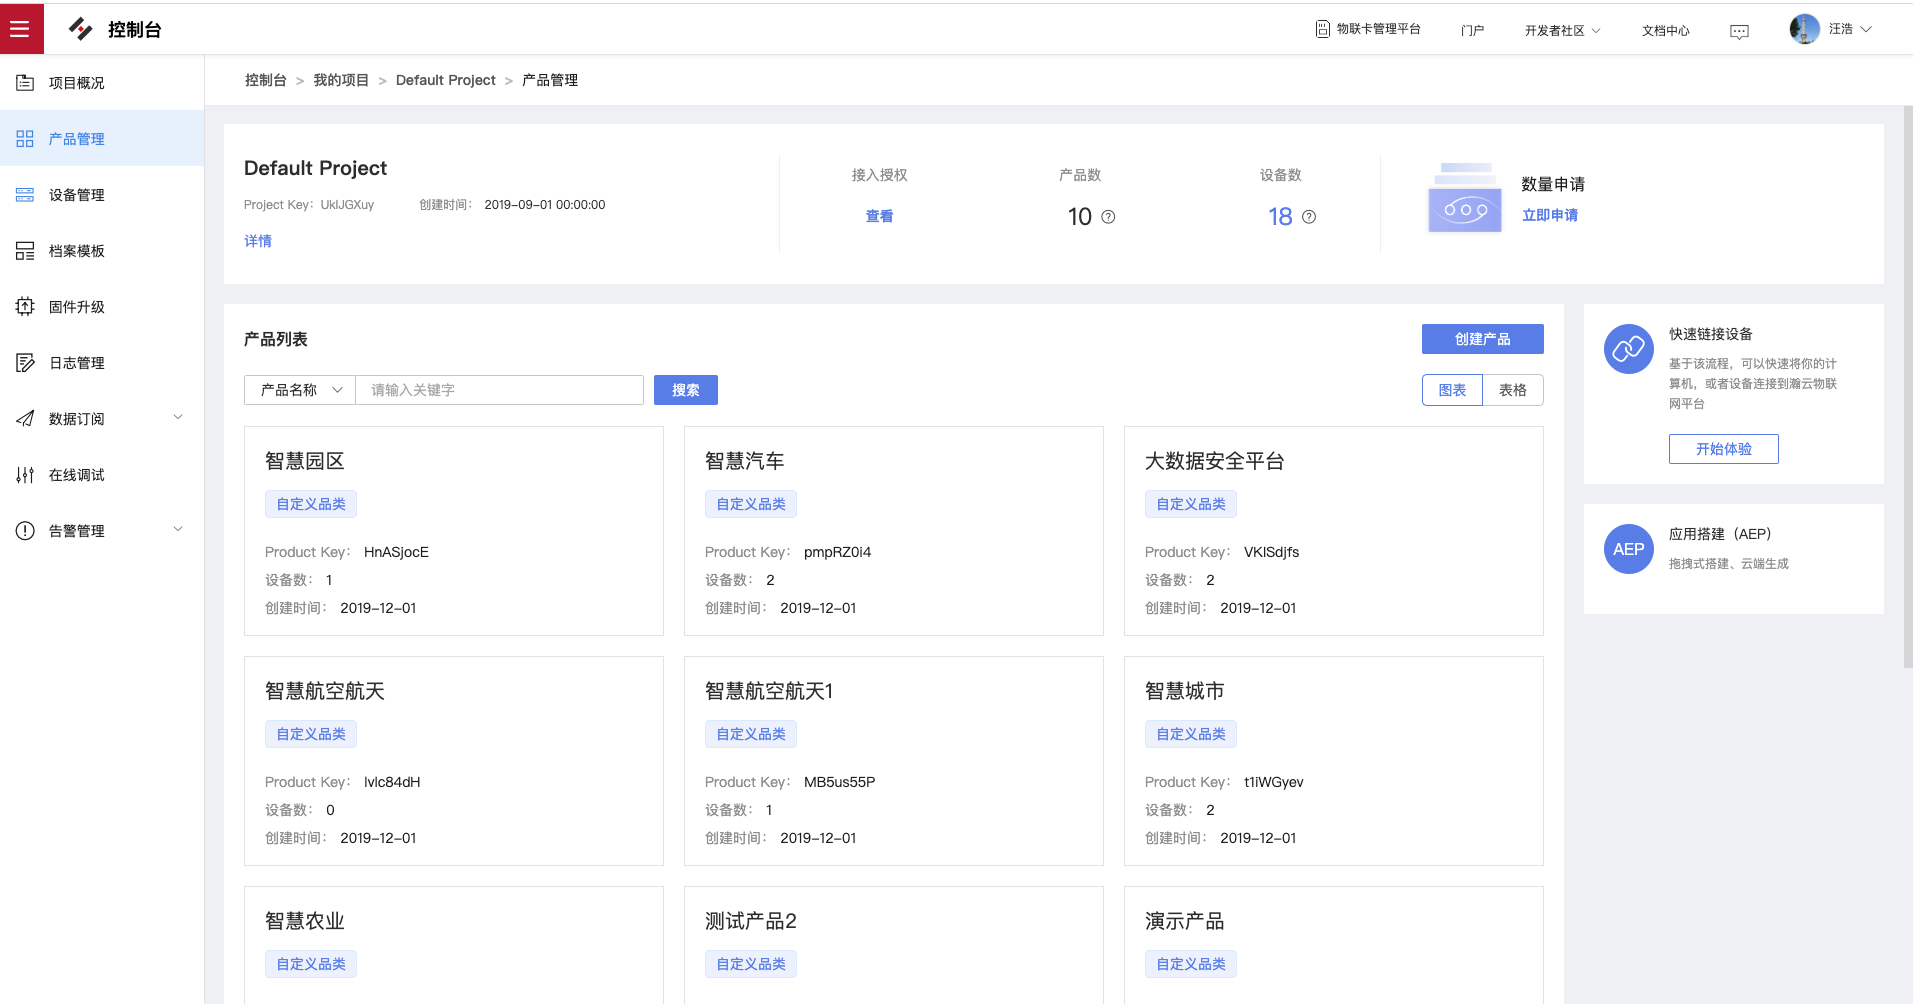Open the 智慧城市 product card
This screenshot has height=1004, width=1913.
pos(1334,761)
